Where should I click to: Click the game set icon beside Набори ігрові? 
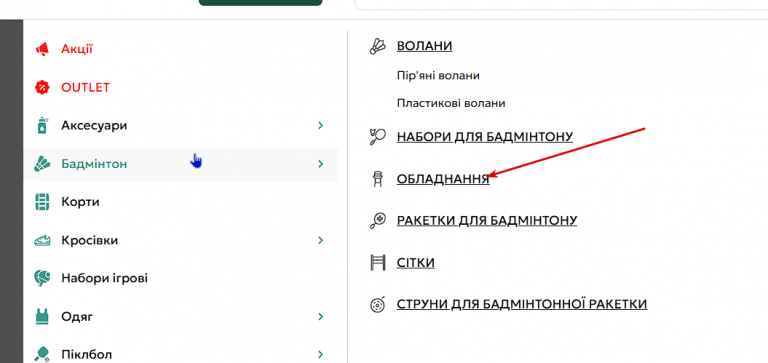42,278
